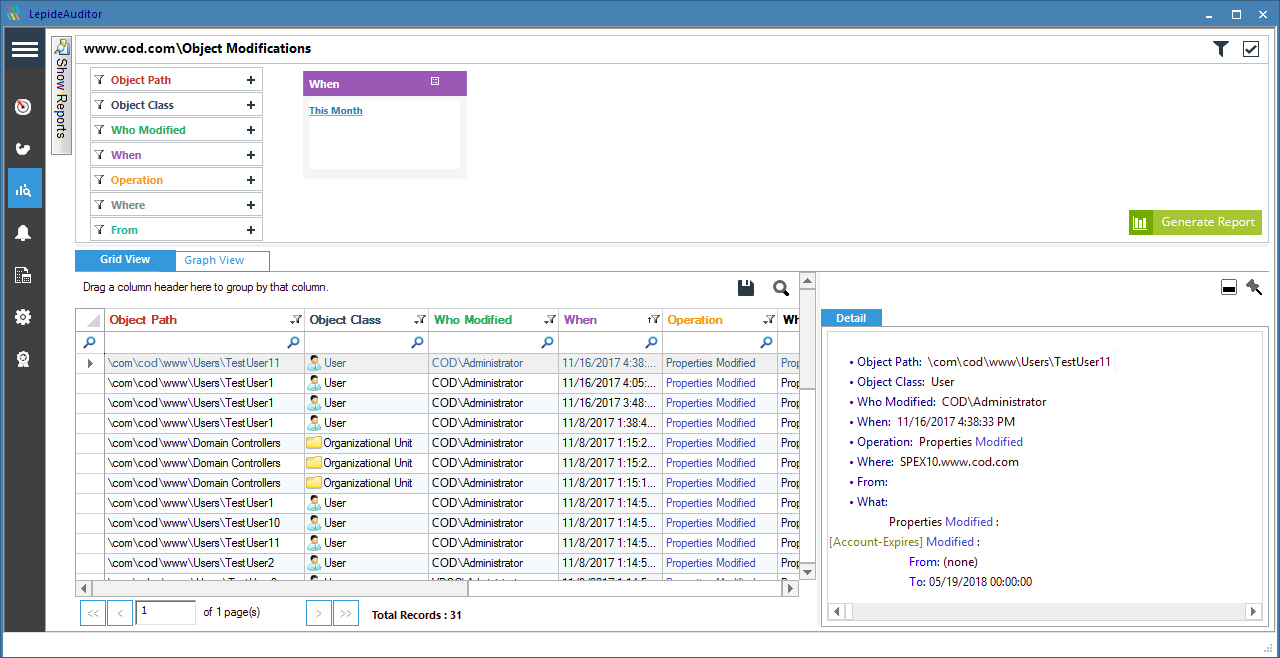Expand the From filter with its plus
The image size is (1280, 658).
[251, 230]
